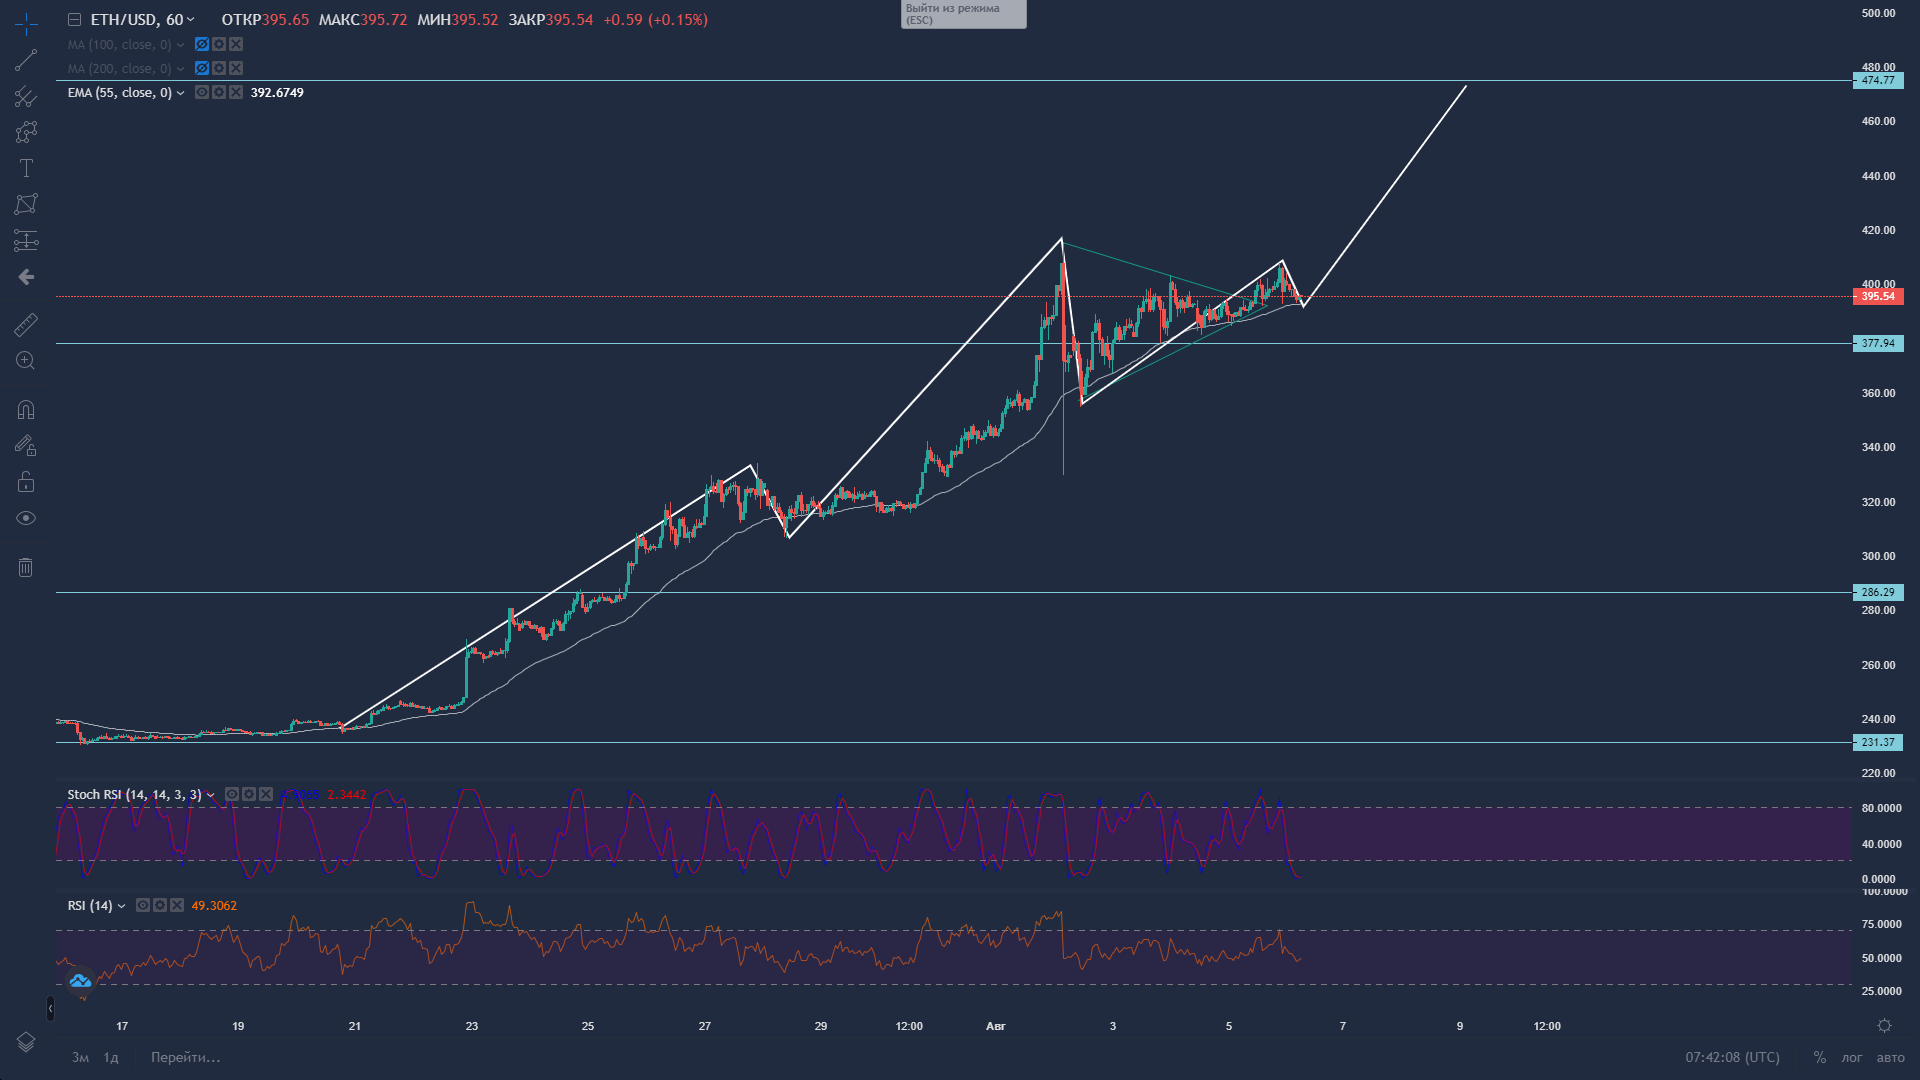
Task: Open settings for MA 100 indicator
Action: click(219, 44)
